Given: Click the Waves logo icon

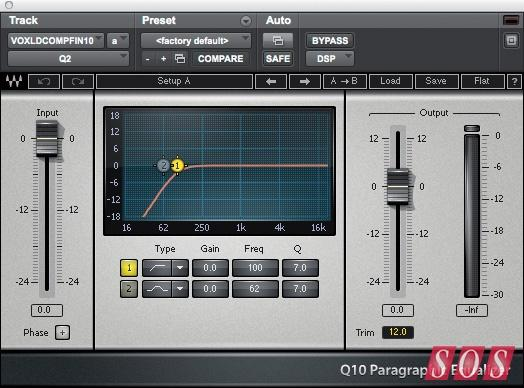Looking at the screenshot, I should click(14, 81).
